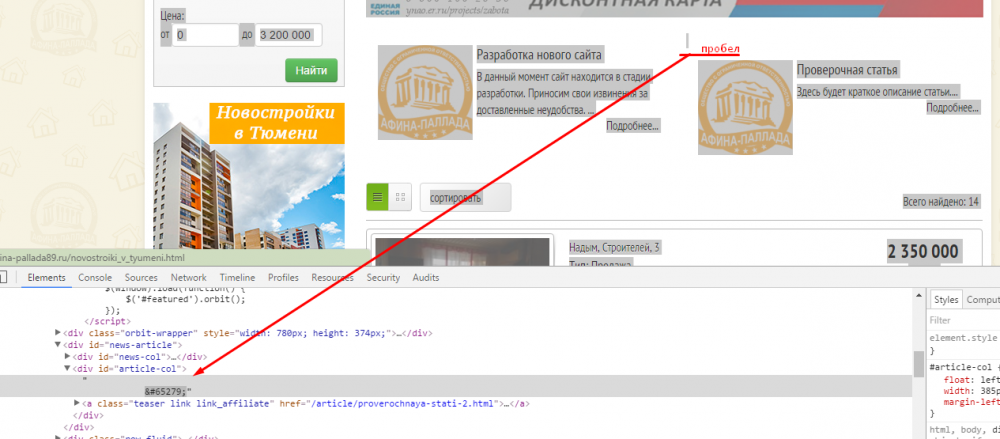Open the Network tab
The width and height of the screenshot is (1000, 439).
(x=189, y=278)
